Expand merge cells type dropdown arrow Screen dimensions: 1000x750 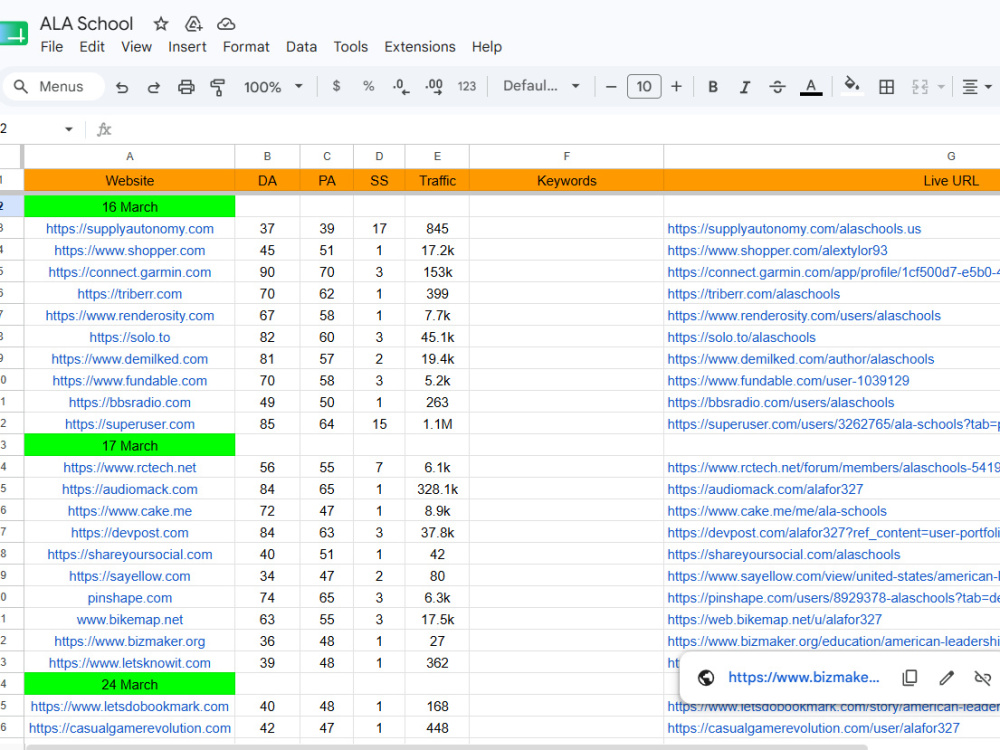tap(941, 87)
